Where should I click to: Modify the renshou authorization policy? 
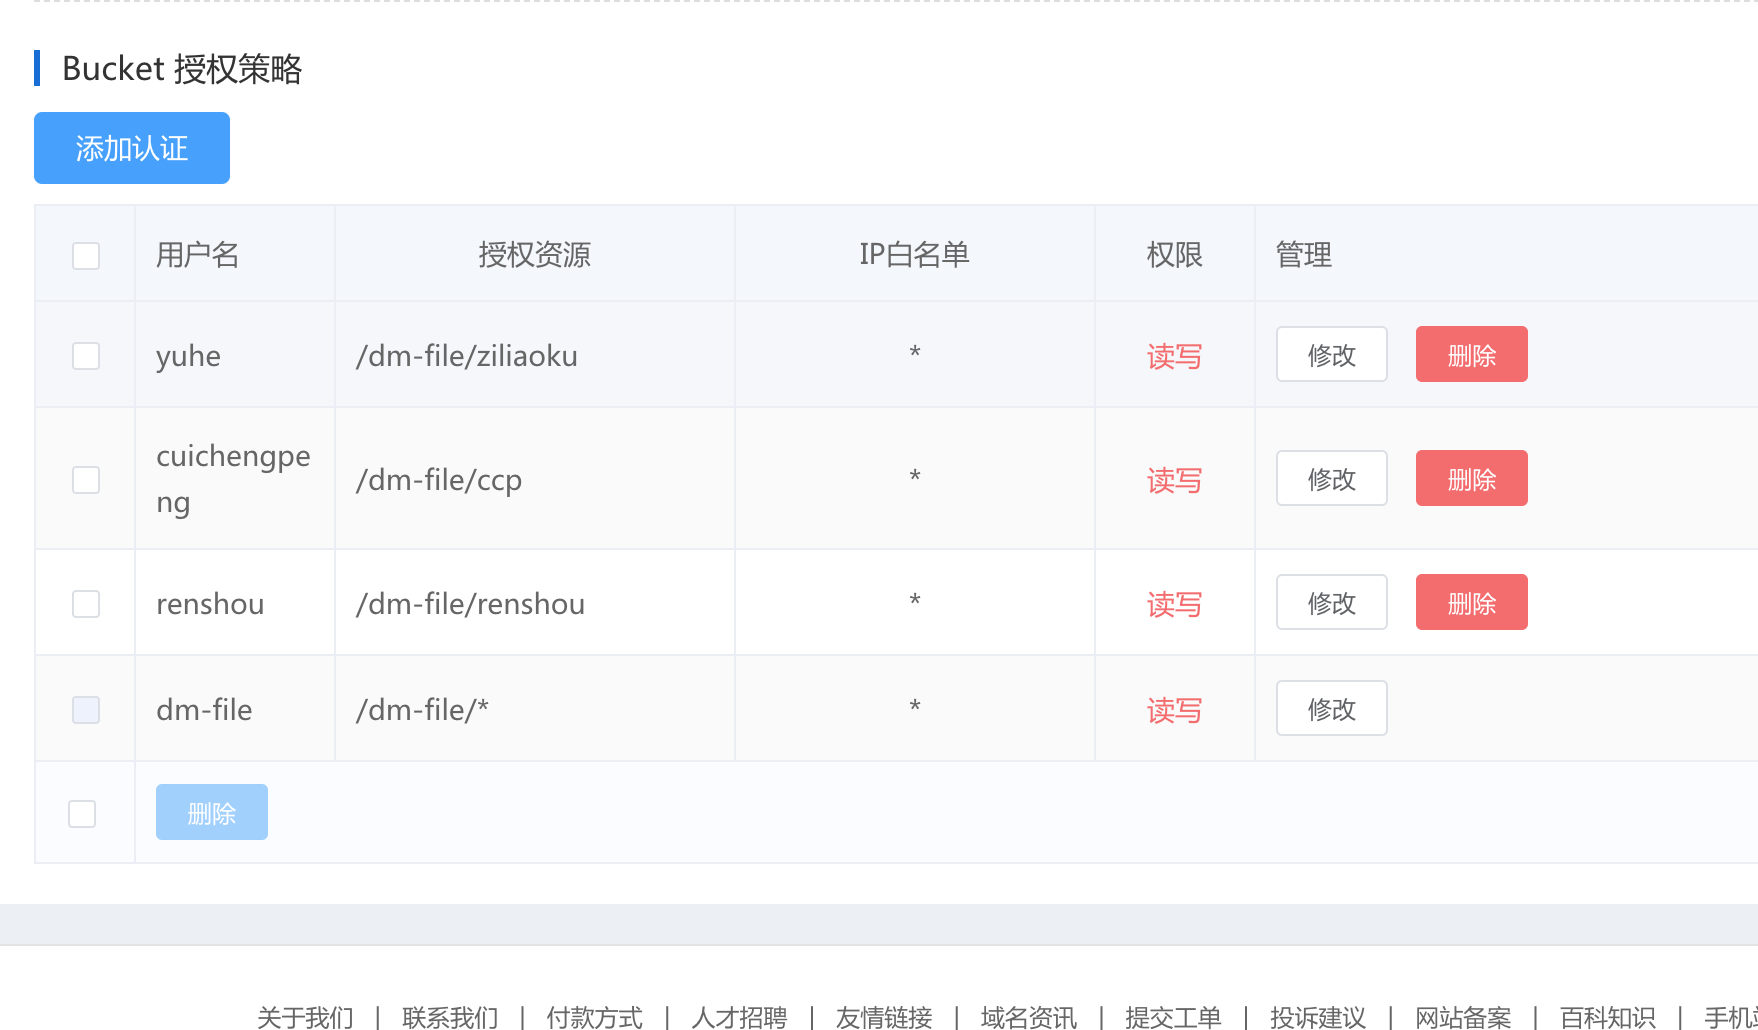tap(1331, 603)
